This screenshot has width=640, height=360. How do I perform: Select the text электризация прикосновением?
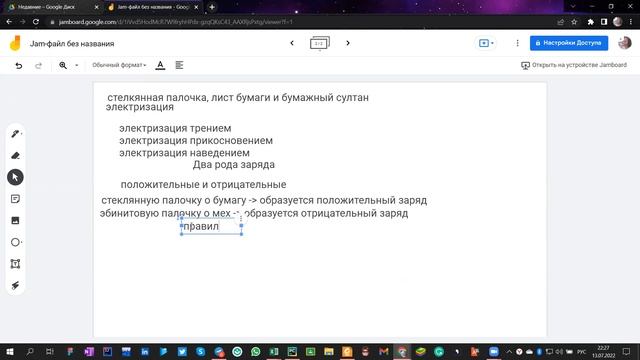196,140
